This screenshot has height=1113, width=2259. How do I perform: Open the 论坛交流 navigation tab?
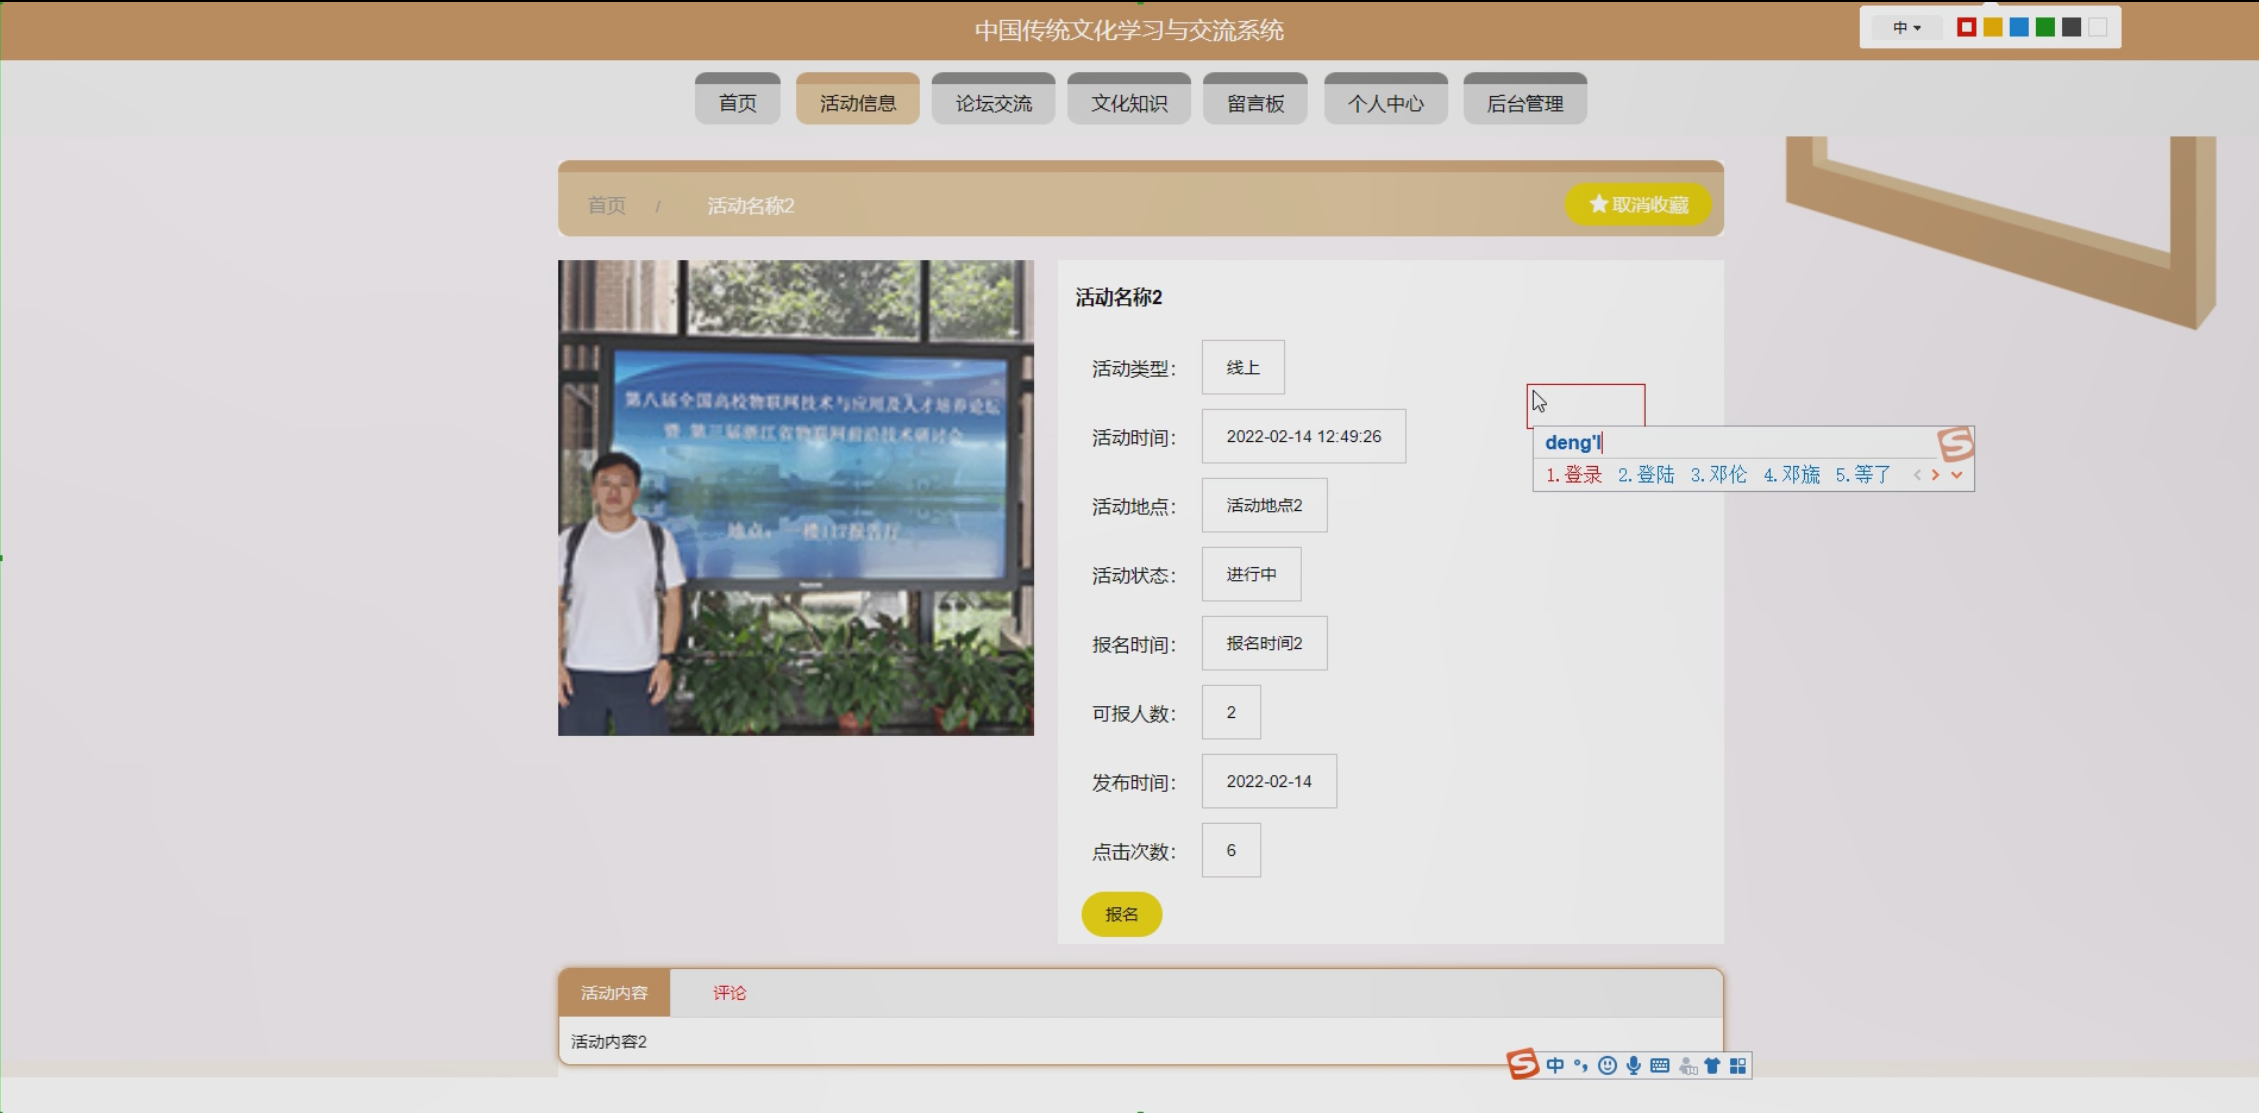pyautogui.click(x=993, y=103)
